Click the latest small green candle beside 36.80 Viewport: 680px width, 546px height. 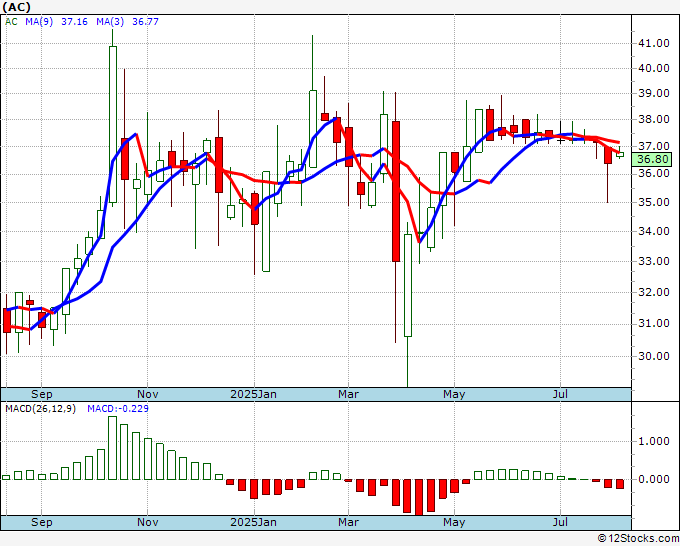point(620,154)
